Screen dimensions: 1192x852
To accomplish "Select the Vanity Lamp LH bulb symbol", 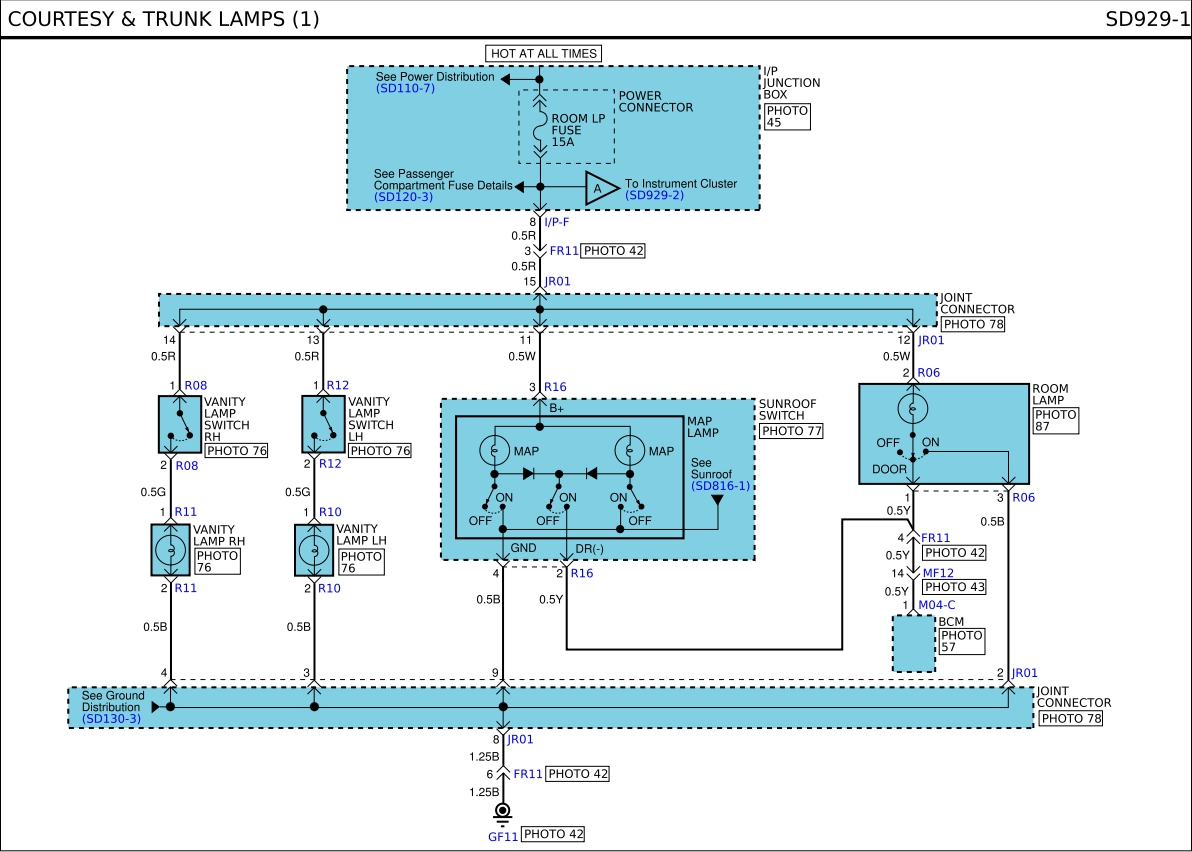I will [x=314, y=550].
